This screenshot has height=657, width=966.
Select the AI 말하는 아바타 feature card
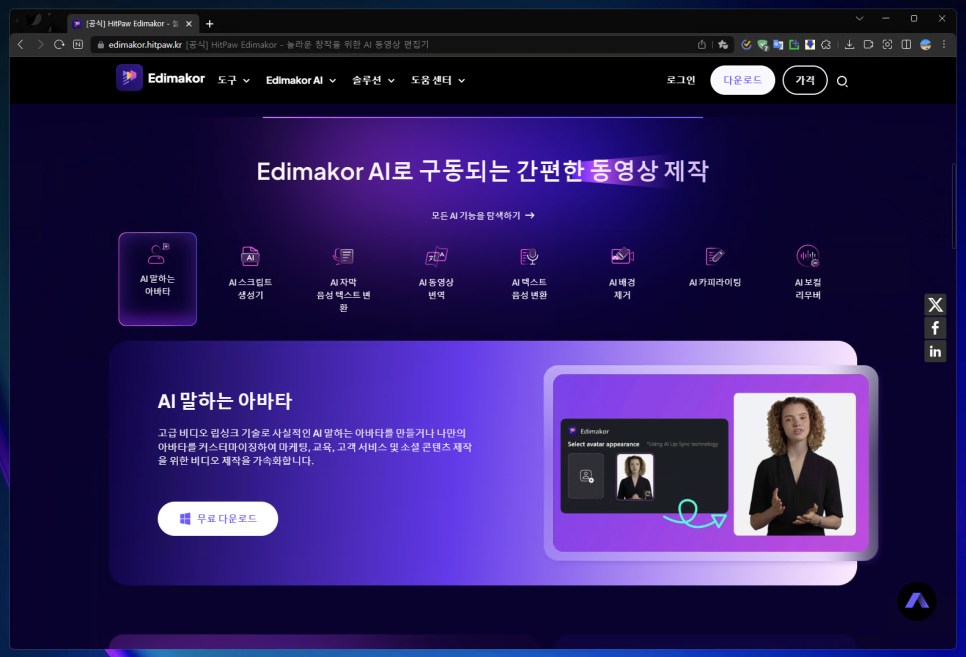coord(158,279)
